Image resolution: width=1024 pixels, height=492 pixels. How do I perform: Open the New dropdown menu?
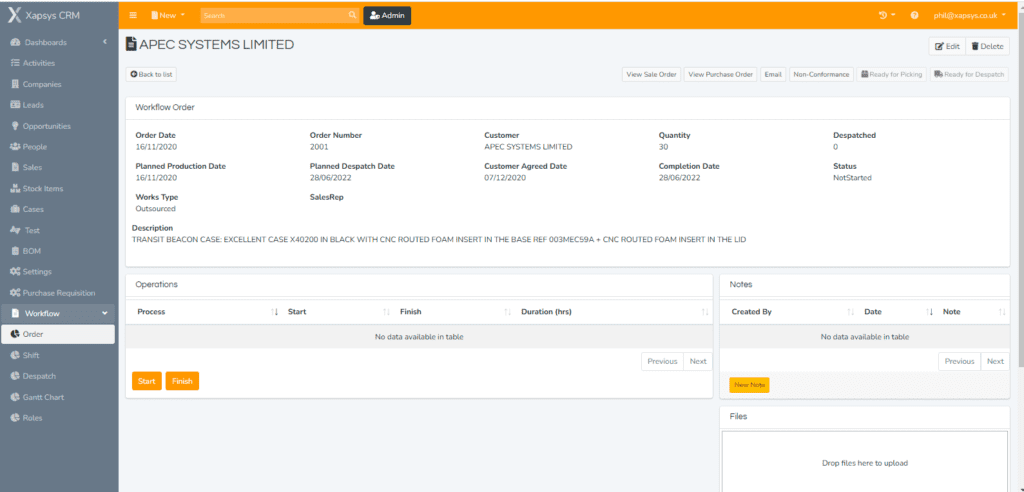168,15
